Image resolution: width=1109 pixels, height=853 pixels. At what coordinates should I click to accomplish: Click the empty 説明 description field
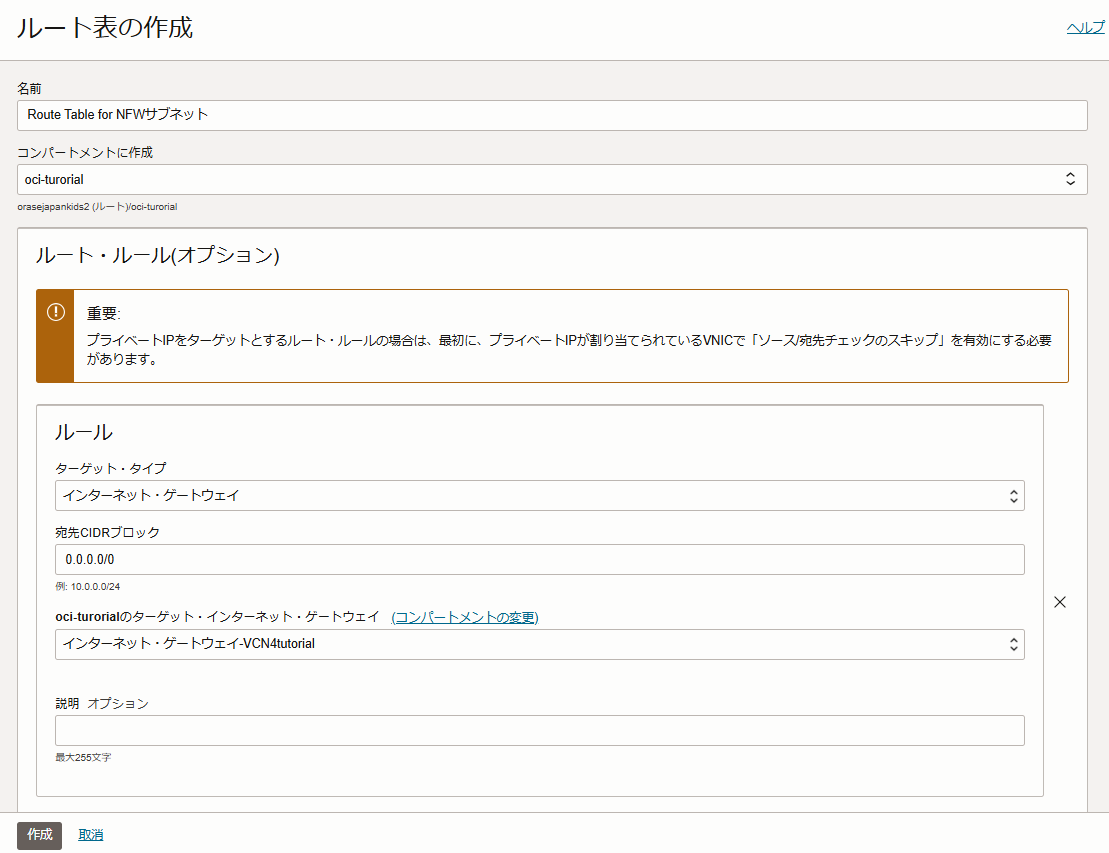540,730
